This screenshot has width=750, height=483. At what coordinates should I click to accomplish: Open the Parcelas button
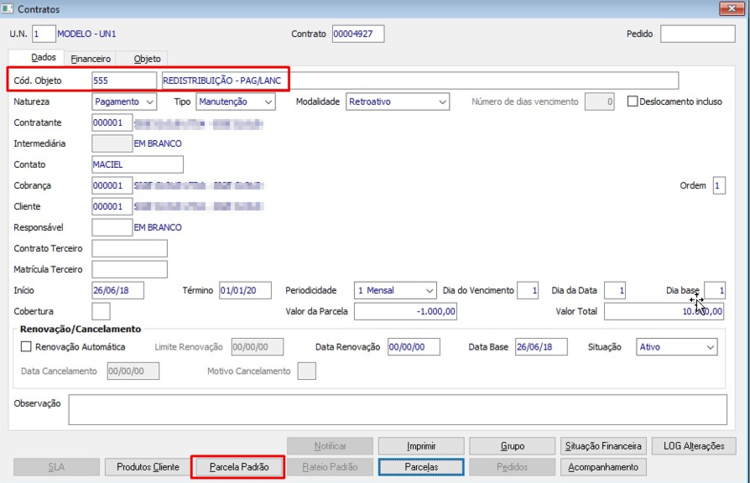pos(421,467)
